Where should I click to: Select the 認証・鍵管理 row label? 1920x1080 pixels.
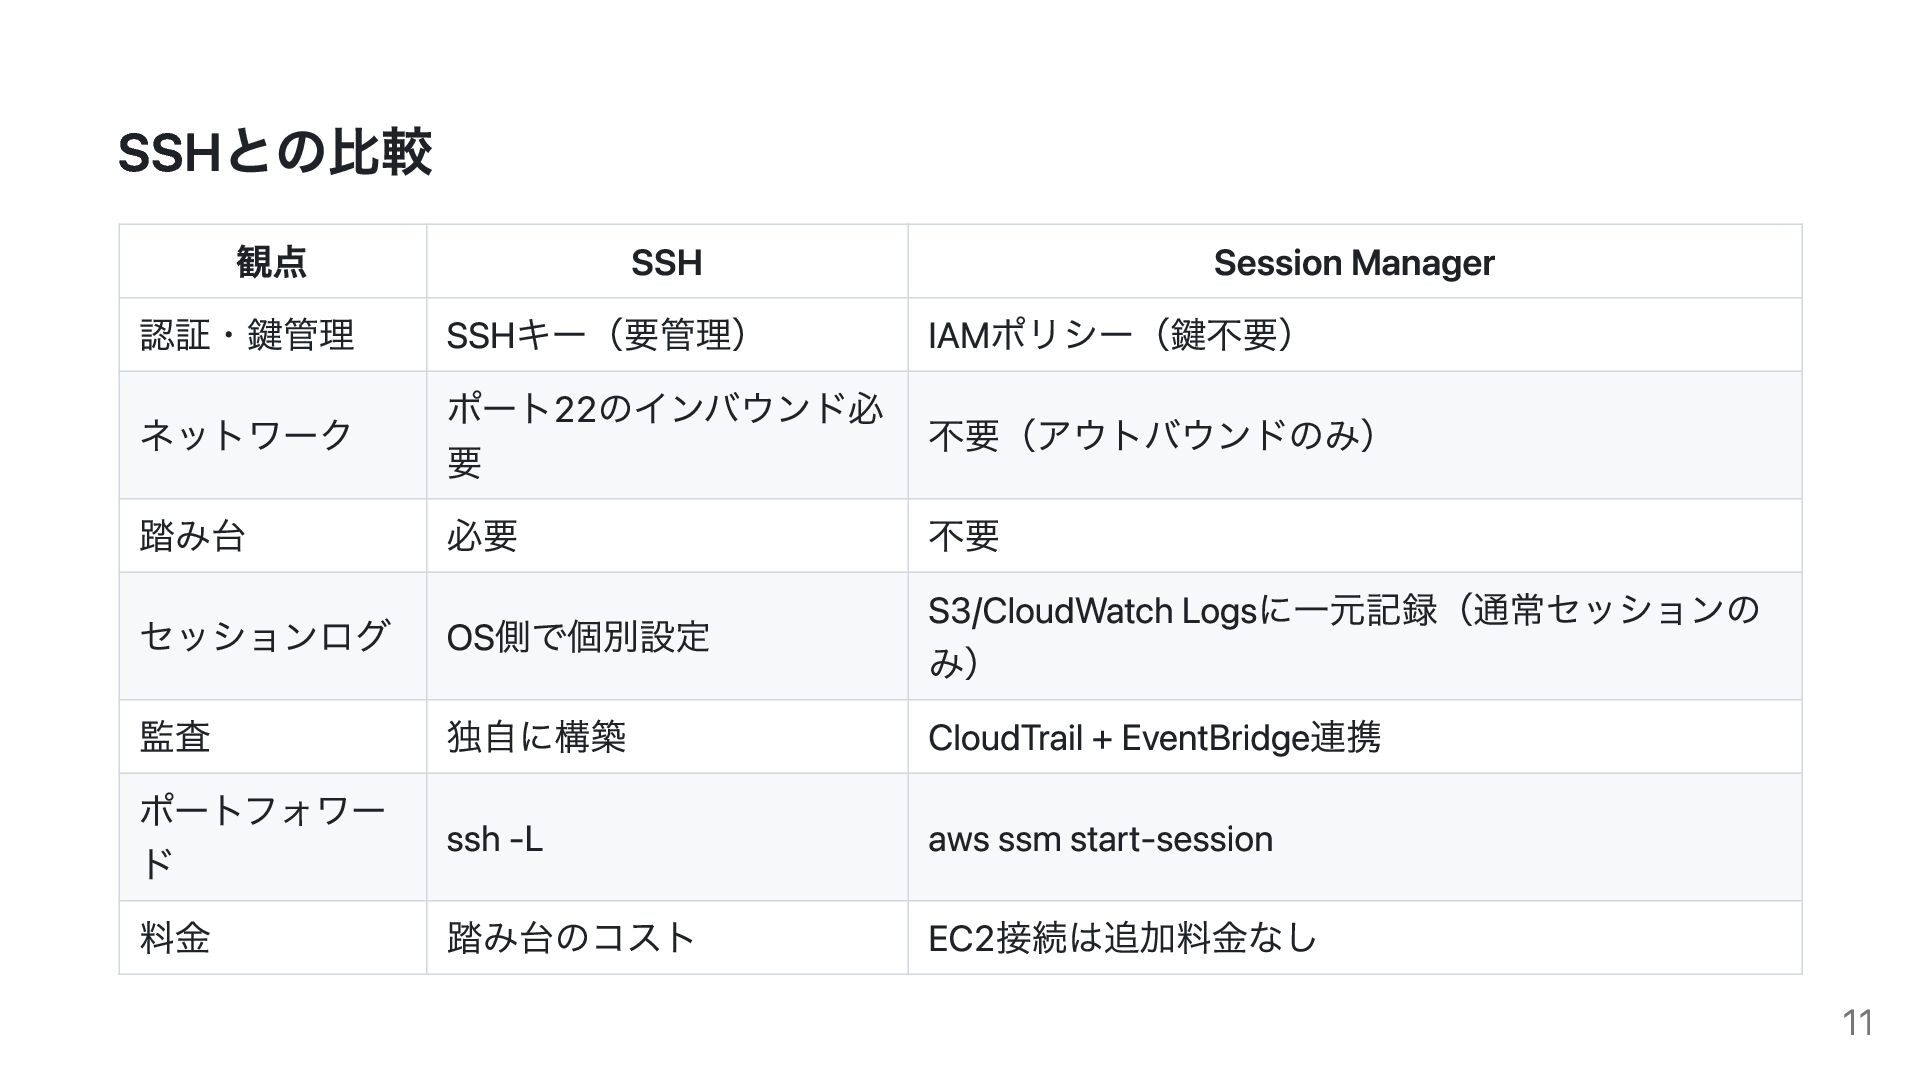(x=247, y=335)
